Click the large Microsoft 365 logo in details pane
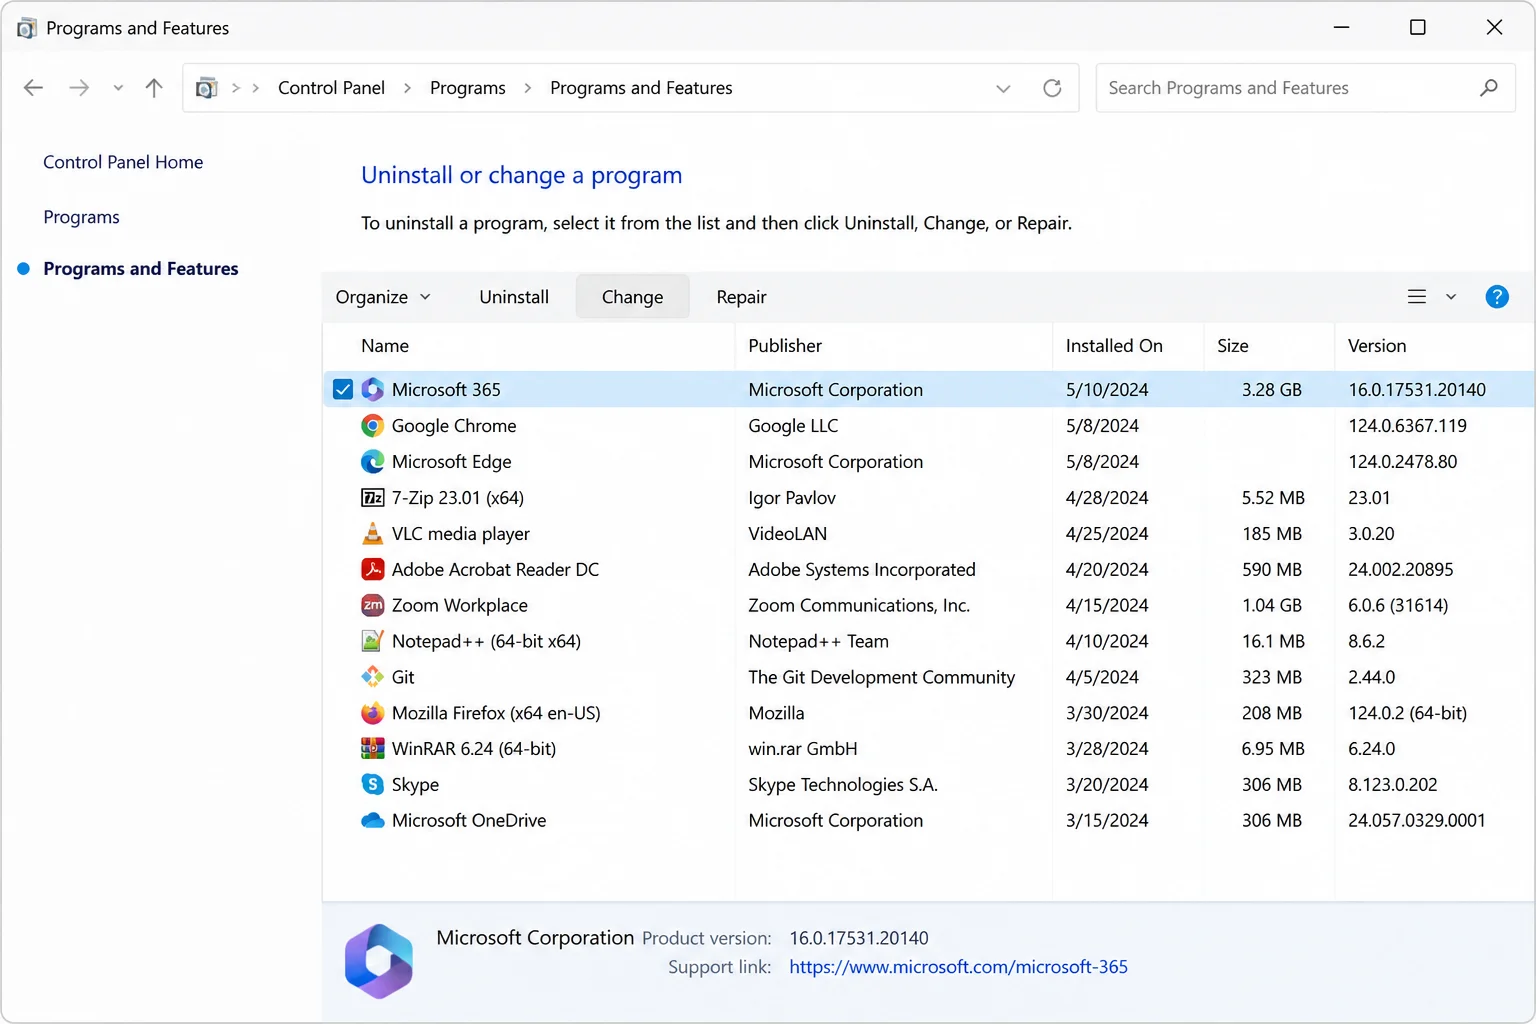Image resolution: width=1536 pixels, height=1024 pixels. click(379, 961)
